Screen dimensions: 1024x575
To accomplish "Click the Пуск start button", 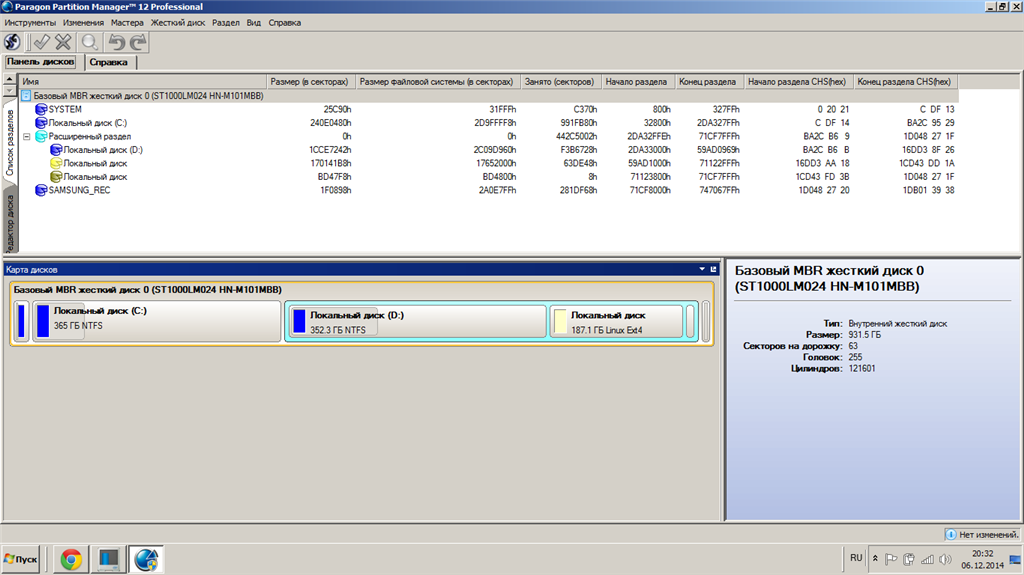I will (x=21, y=559).
